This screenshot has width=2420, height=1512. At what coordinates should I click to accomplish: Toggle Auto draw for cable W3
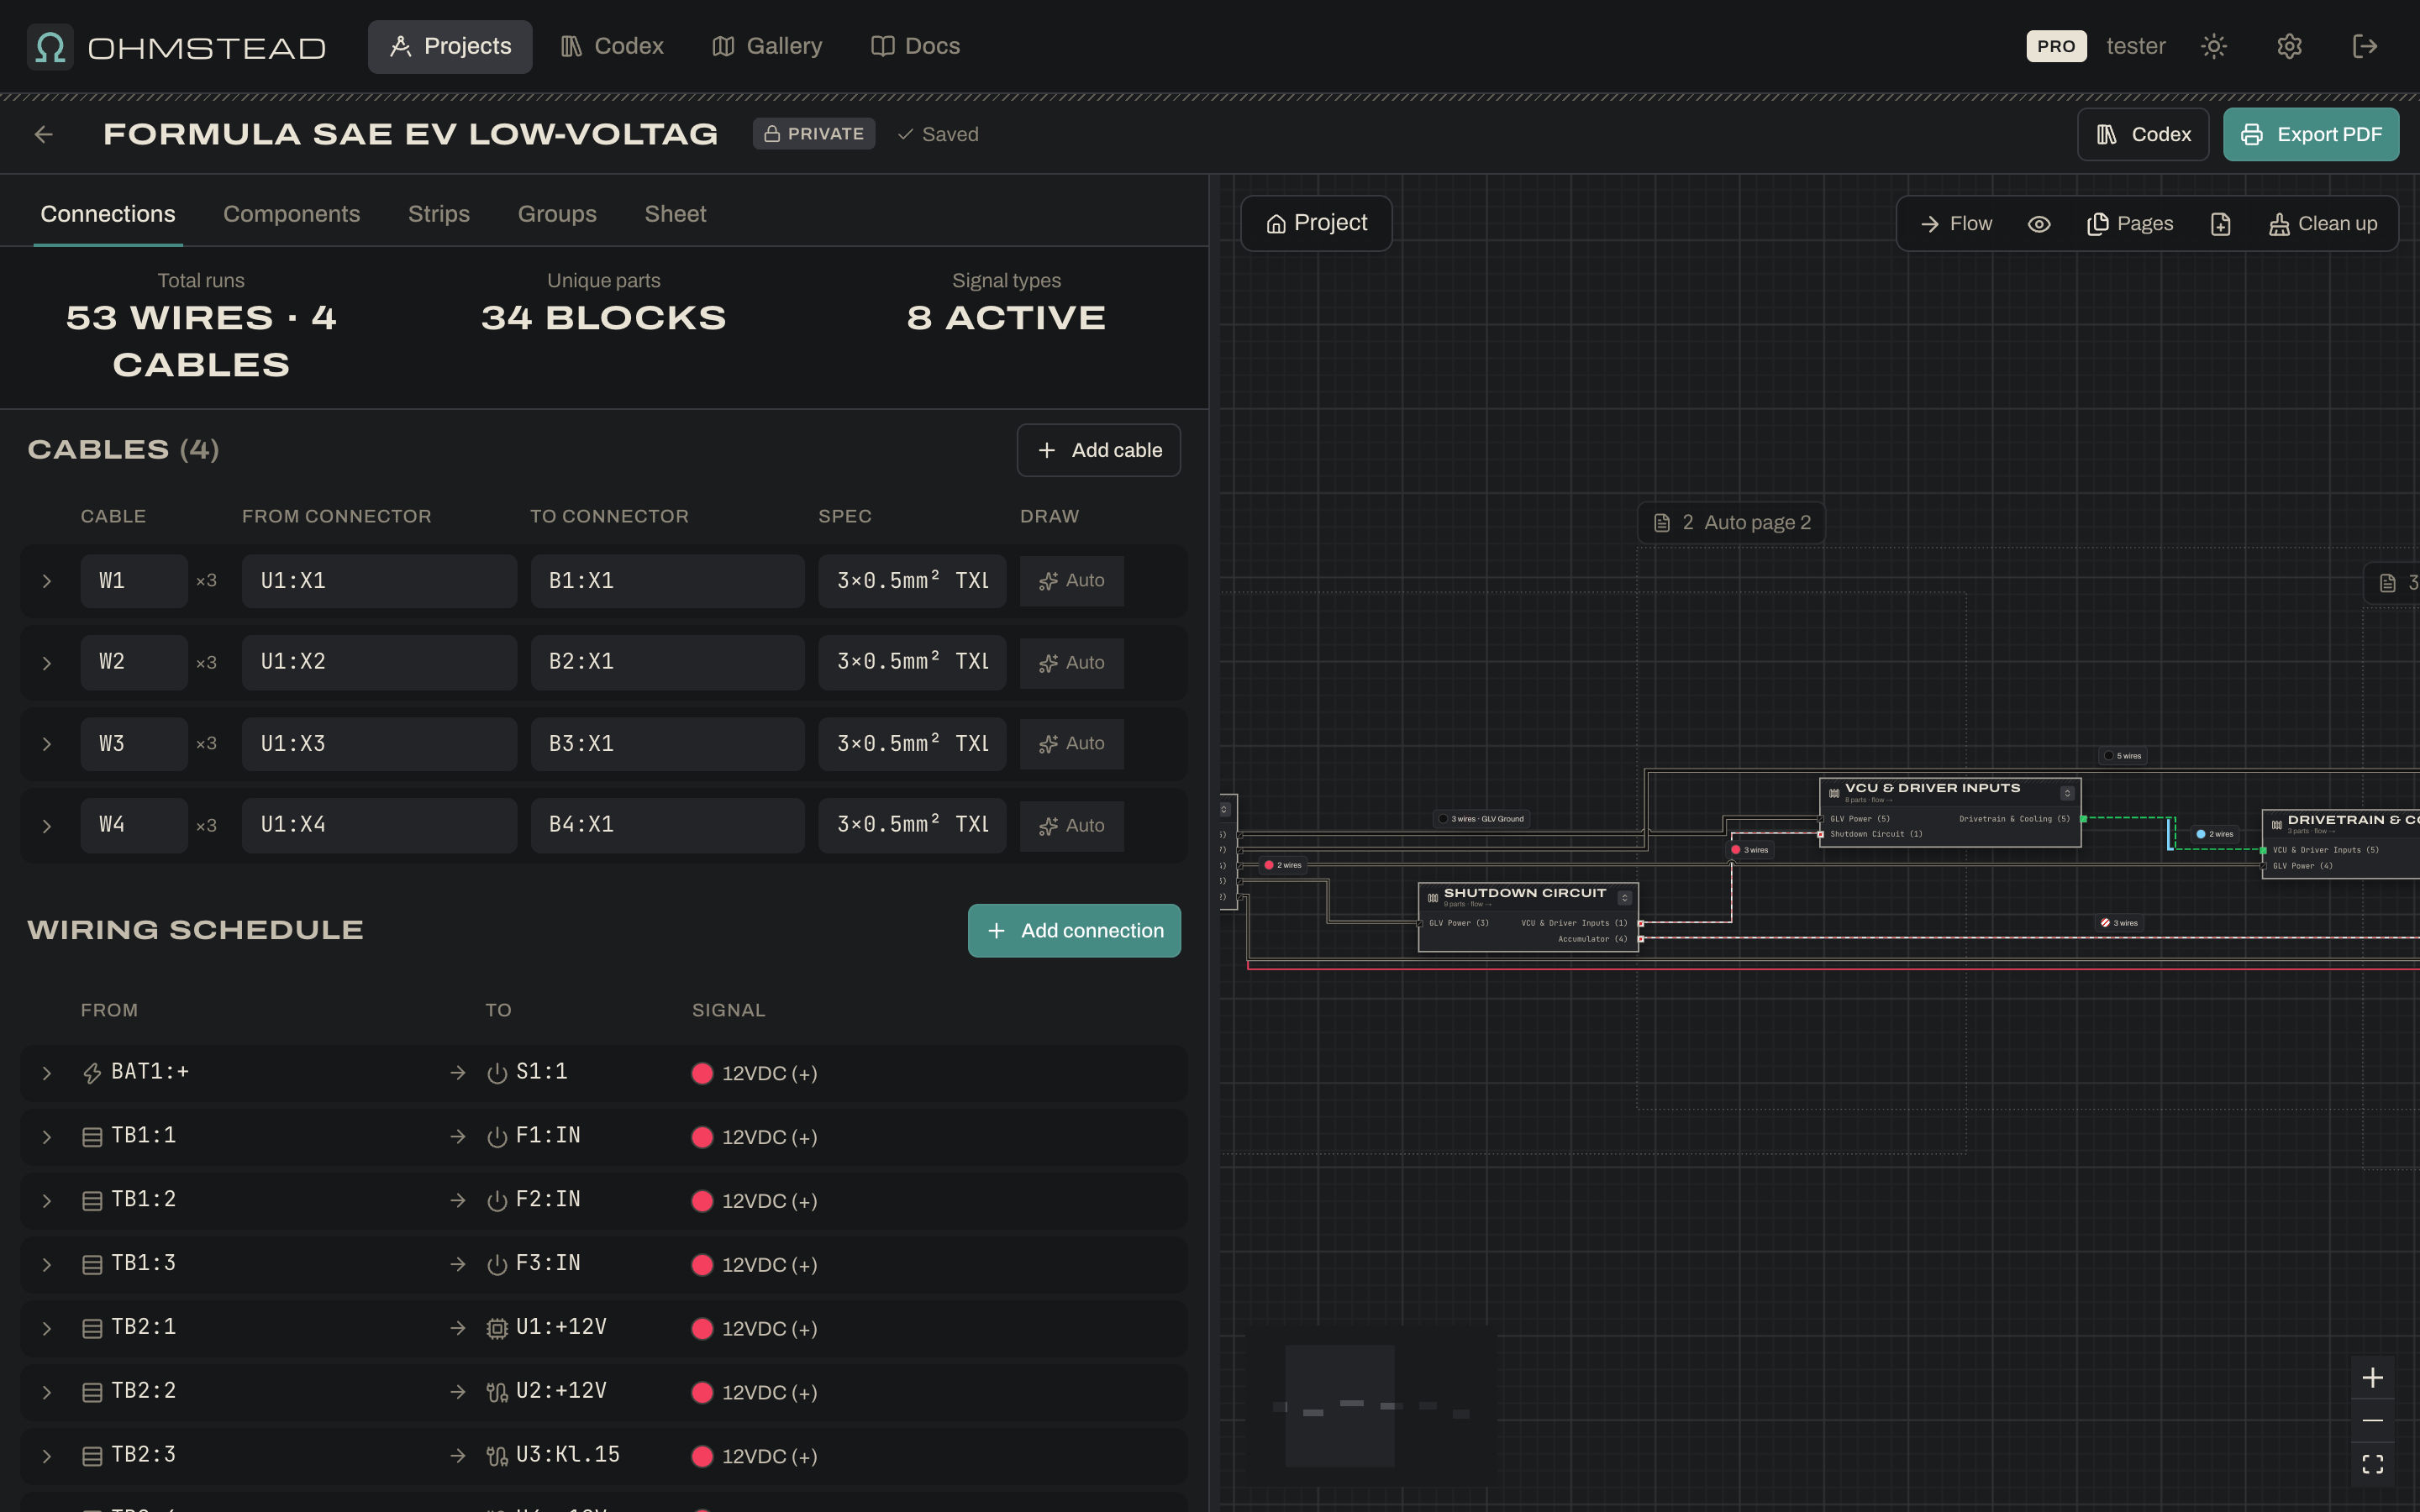click(1072, 744)
